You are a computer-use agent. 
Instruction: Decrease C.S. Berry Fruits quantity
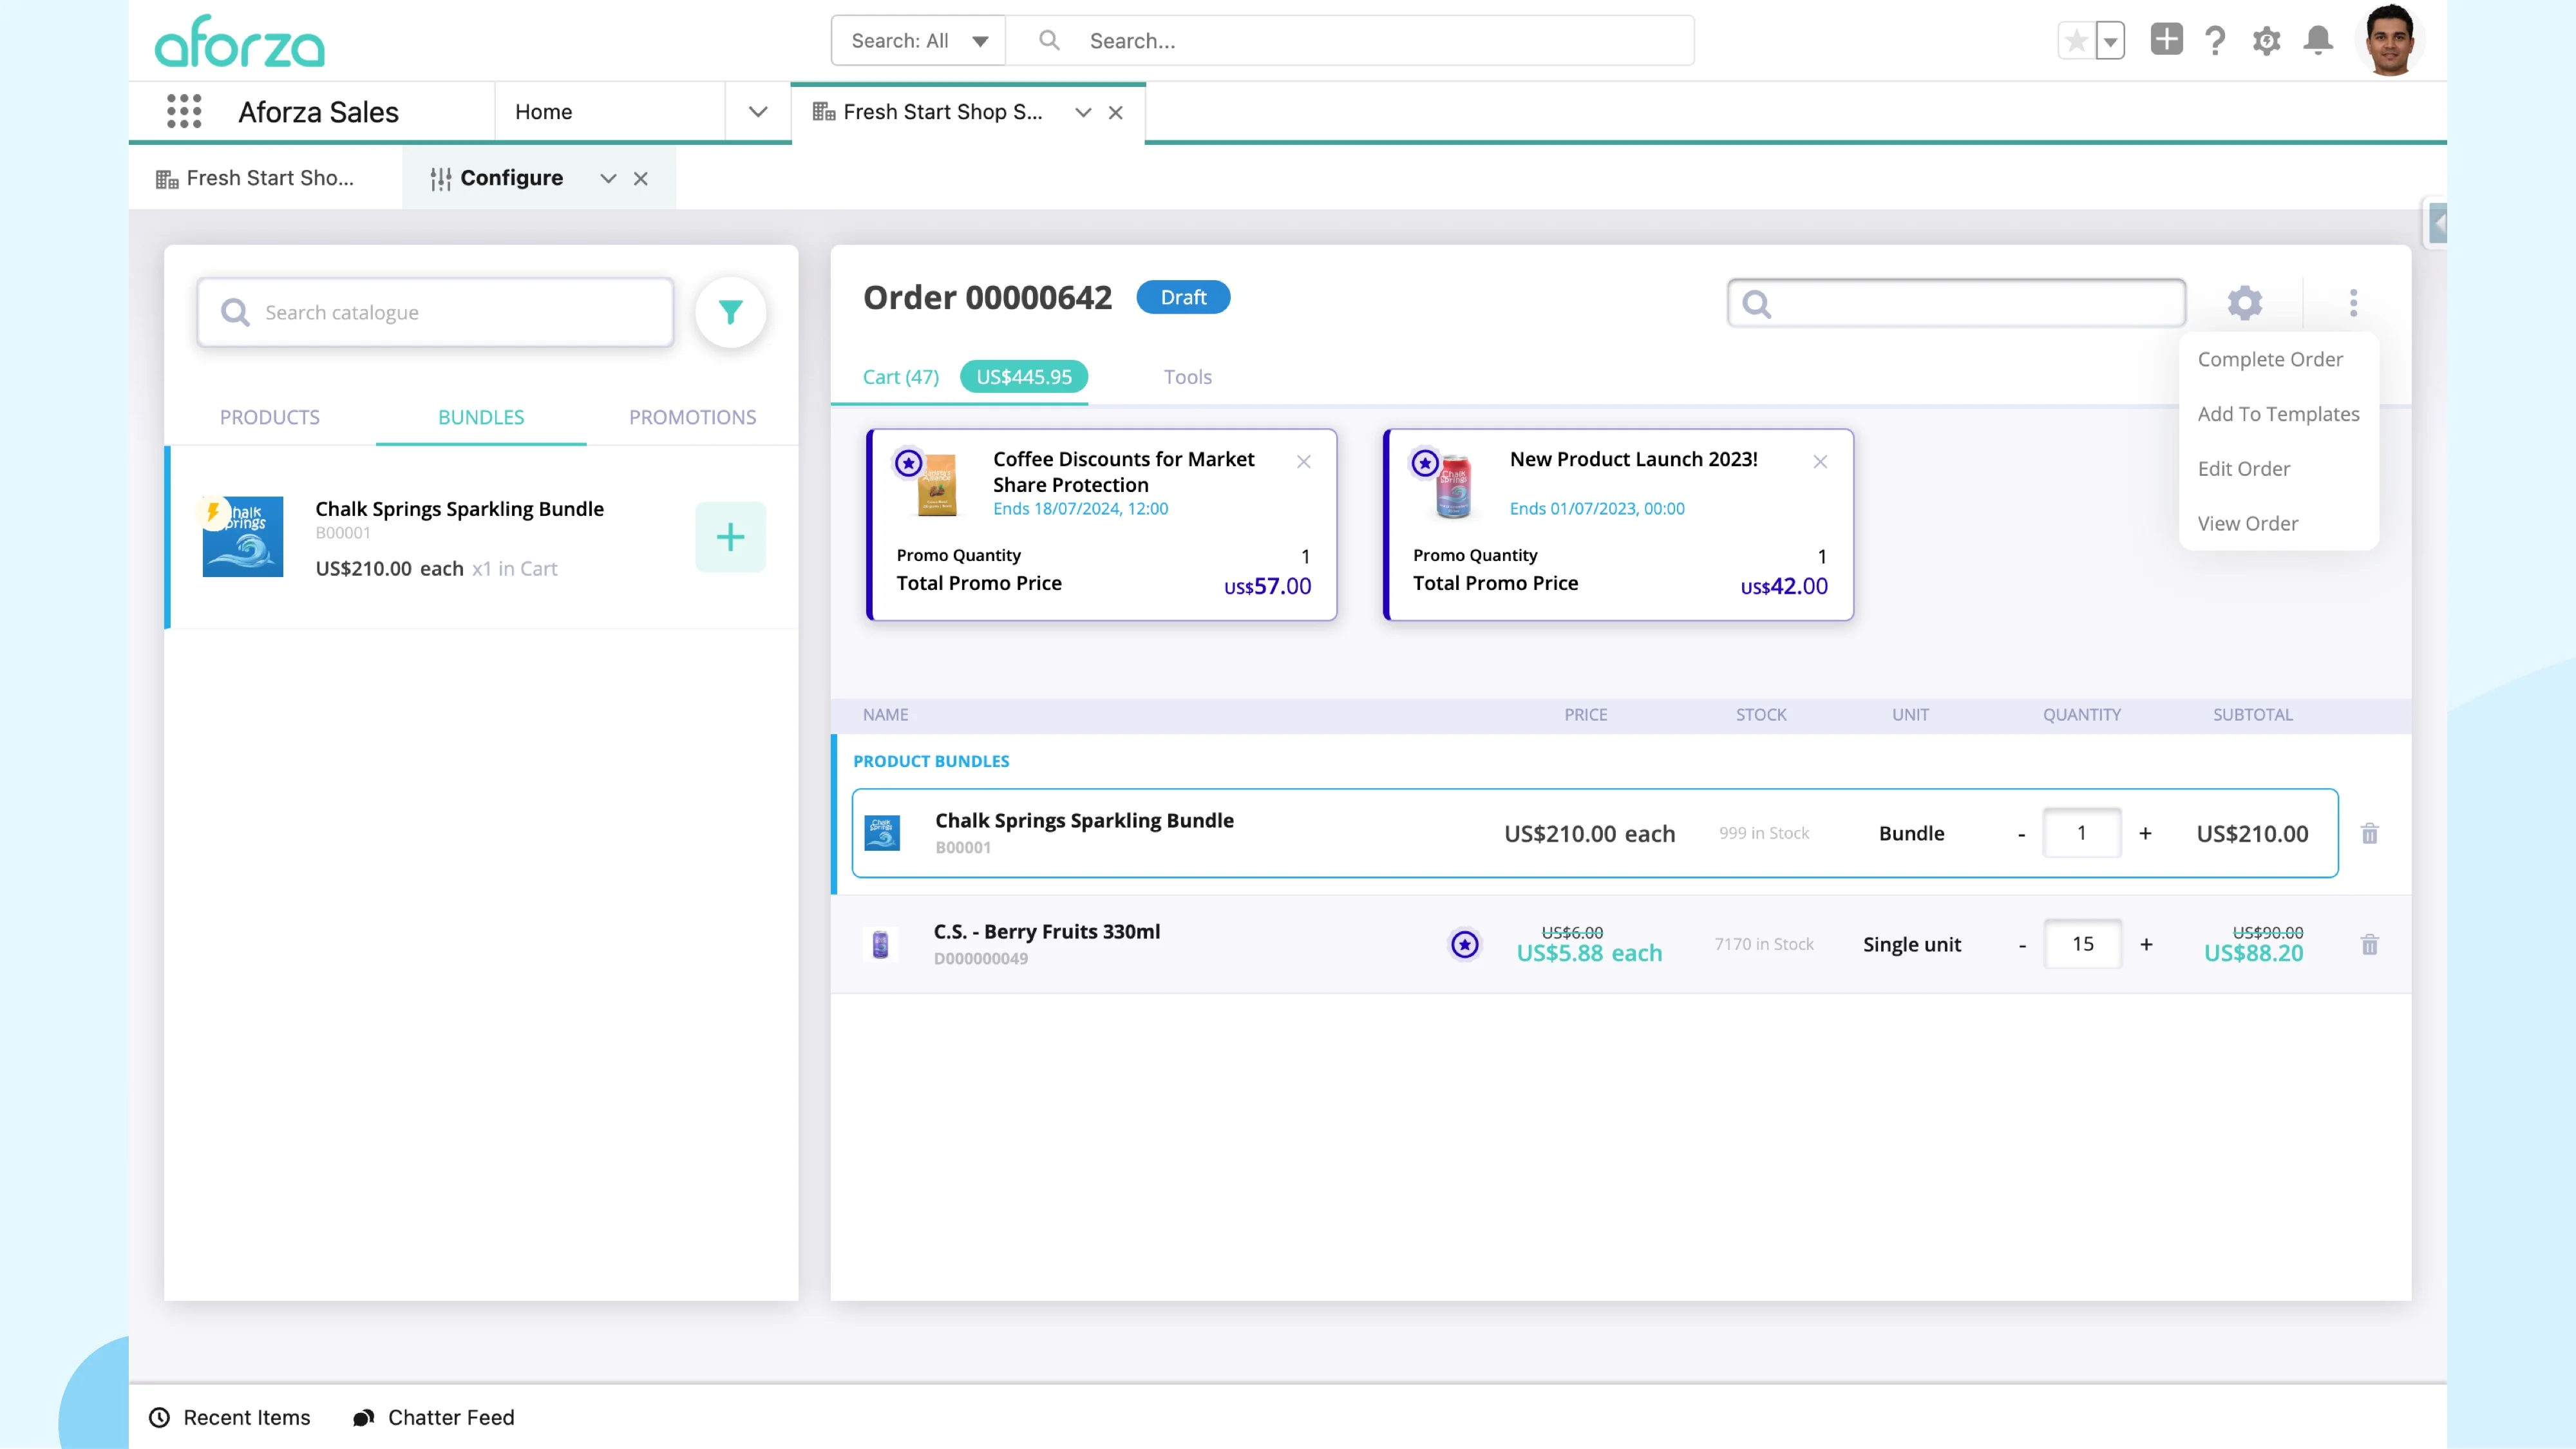coord(2023,946)
